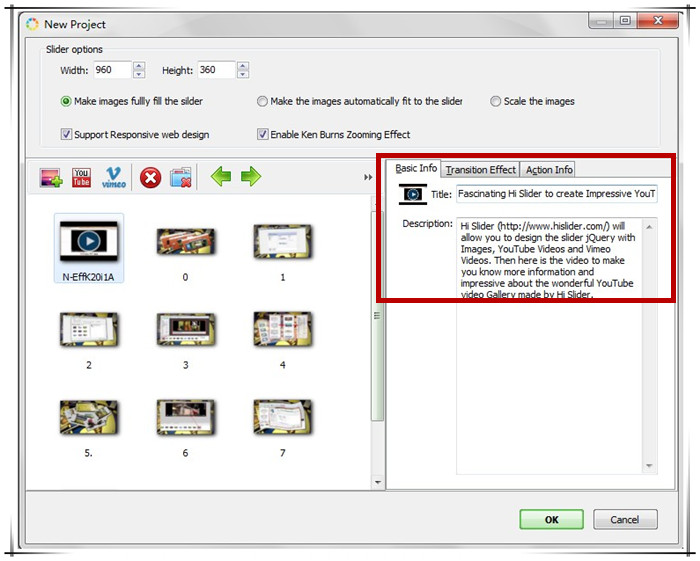Switch to the Transition Effect tab
The image size is (700, 561).
click(x=481, y=170)
